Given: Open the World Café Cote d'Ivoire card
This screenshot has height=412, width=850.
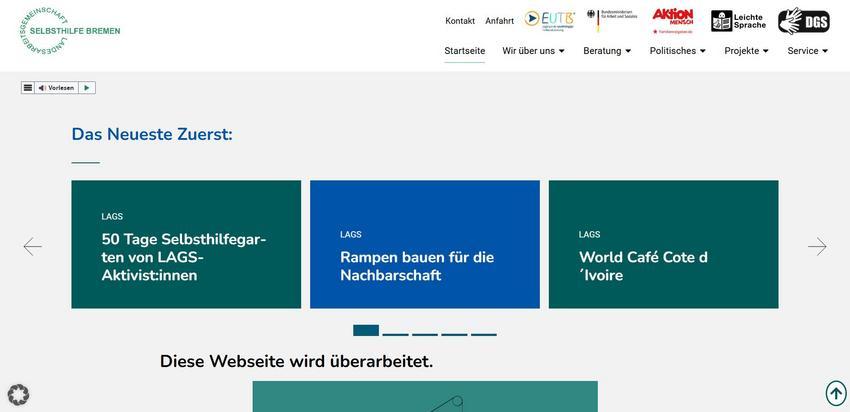Looking at the screenshot, I should pyautogui.click(x=664, y=244).
